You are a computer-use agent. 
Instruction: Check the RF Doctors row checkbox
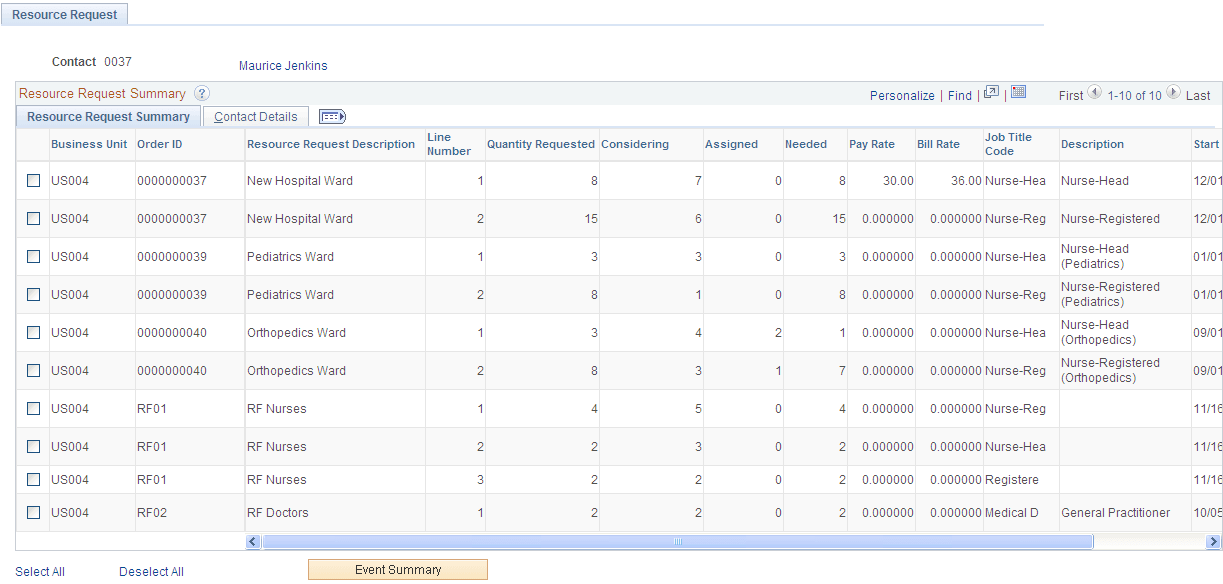32,512
